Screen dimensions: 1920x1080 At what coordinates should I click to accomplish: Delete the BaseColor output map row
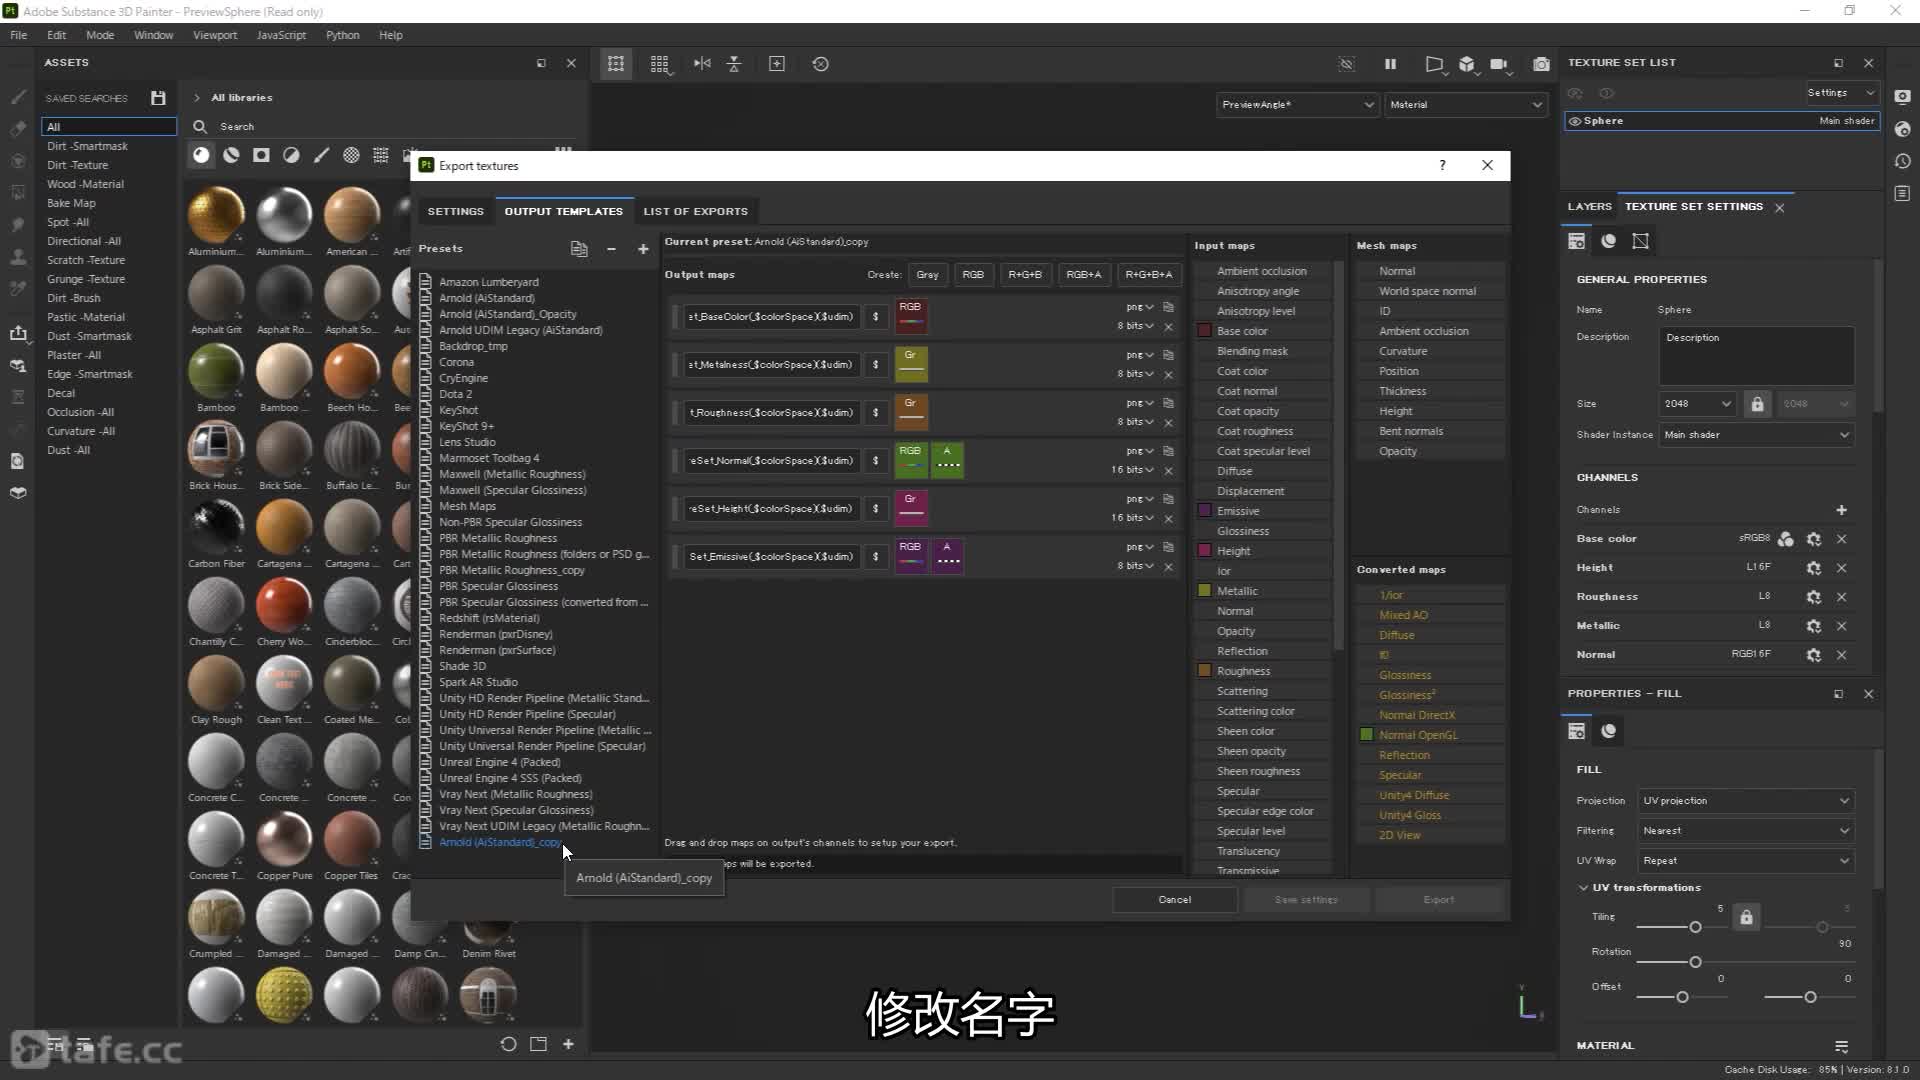[1168, 327]
